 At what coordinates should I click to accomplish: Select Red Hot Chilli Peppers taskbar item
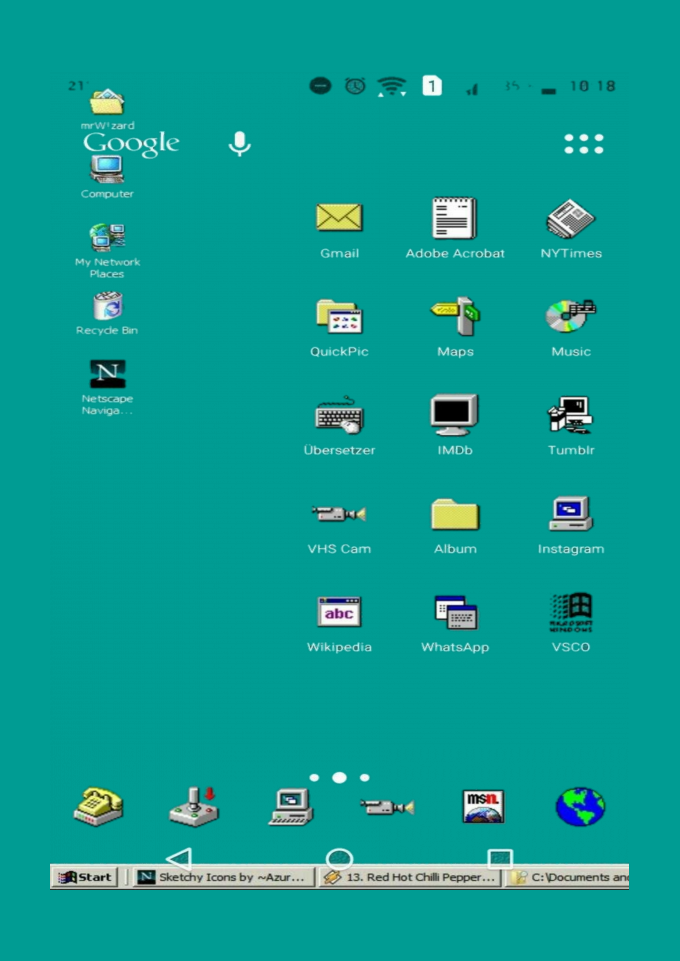point(409,877)
